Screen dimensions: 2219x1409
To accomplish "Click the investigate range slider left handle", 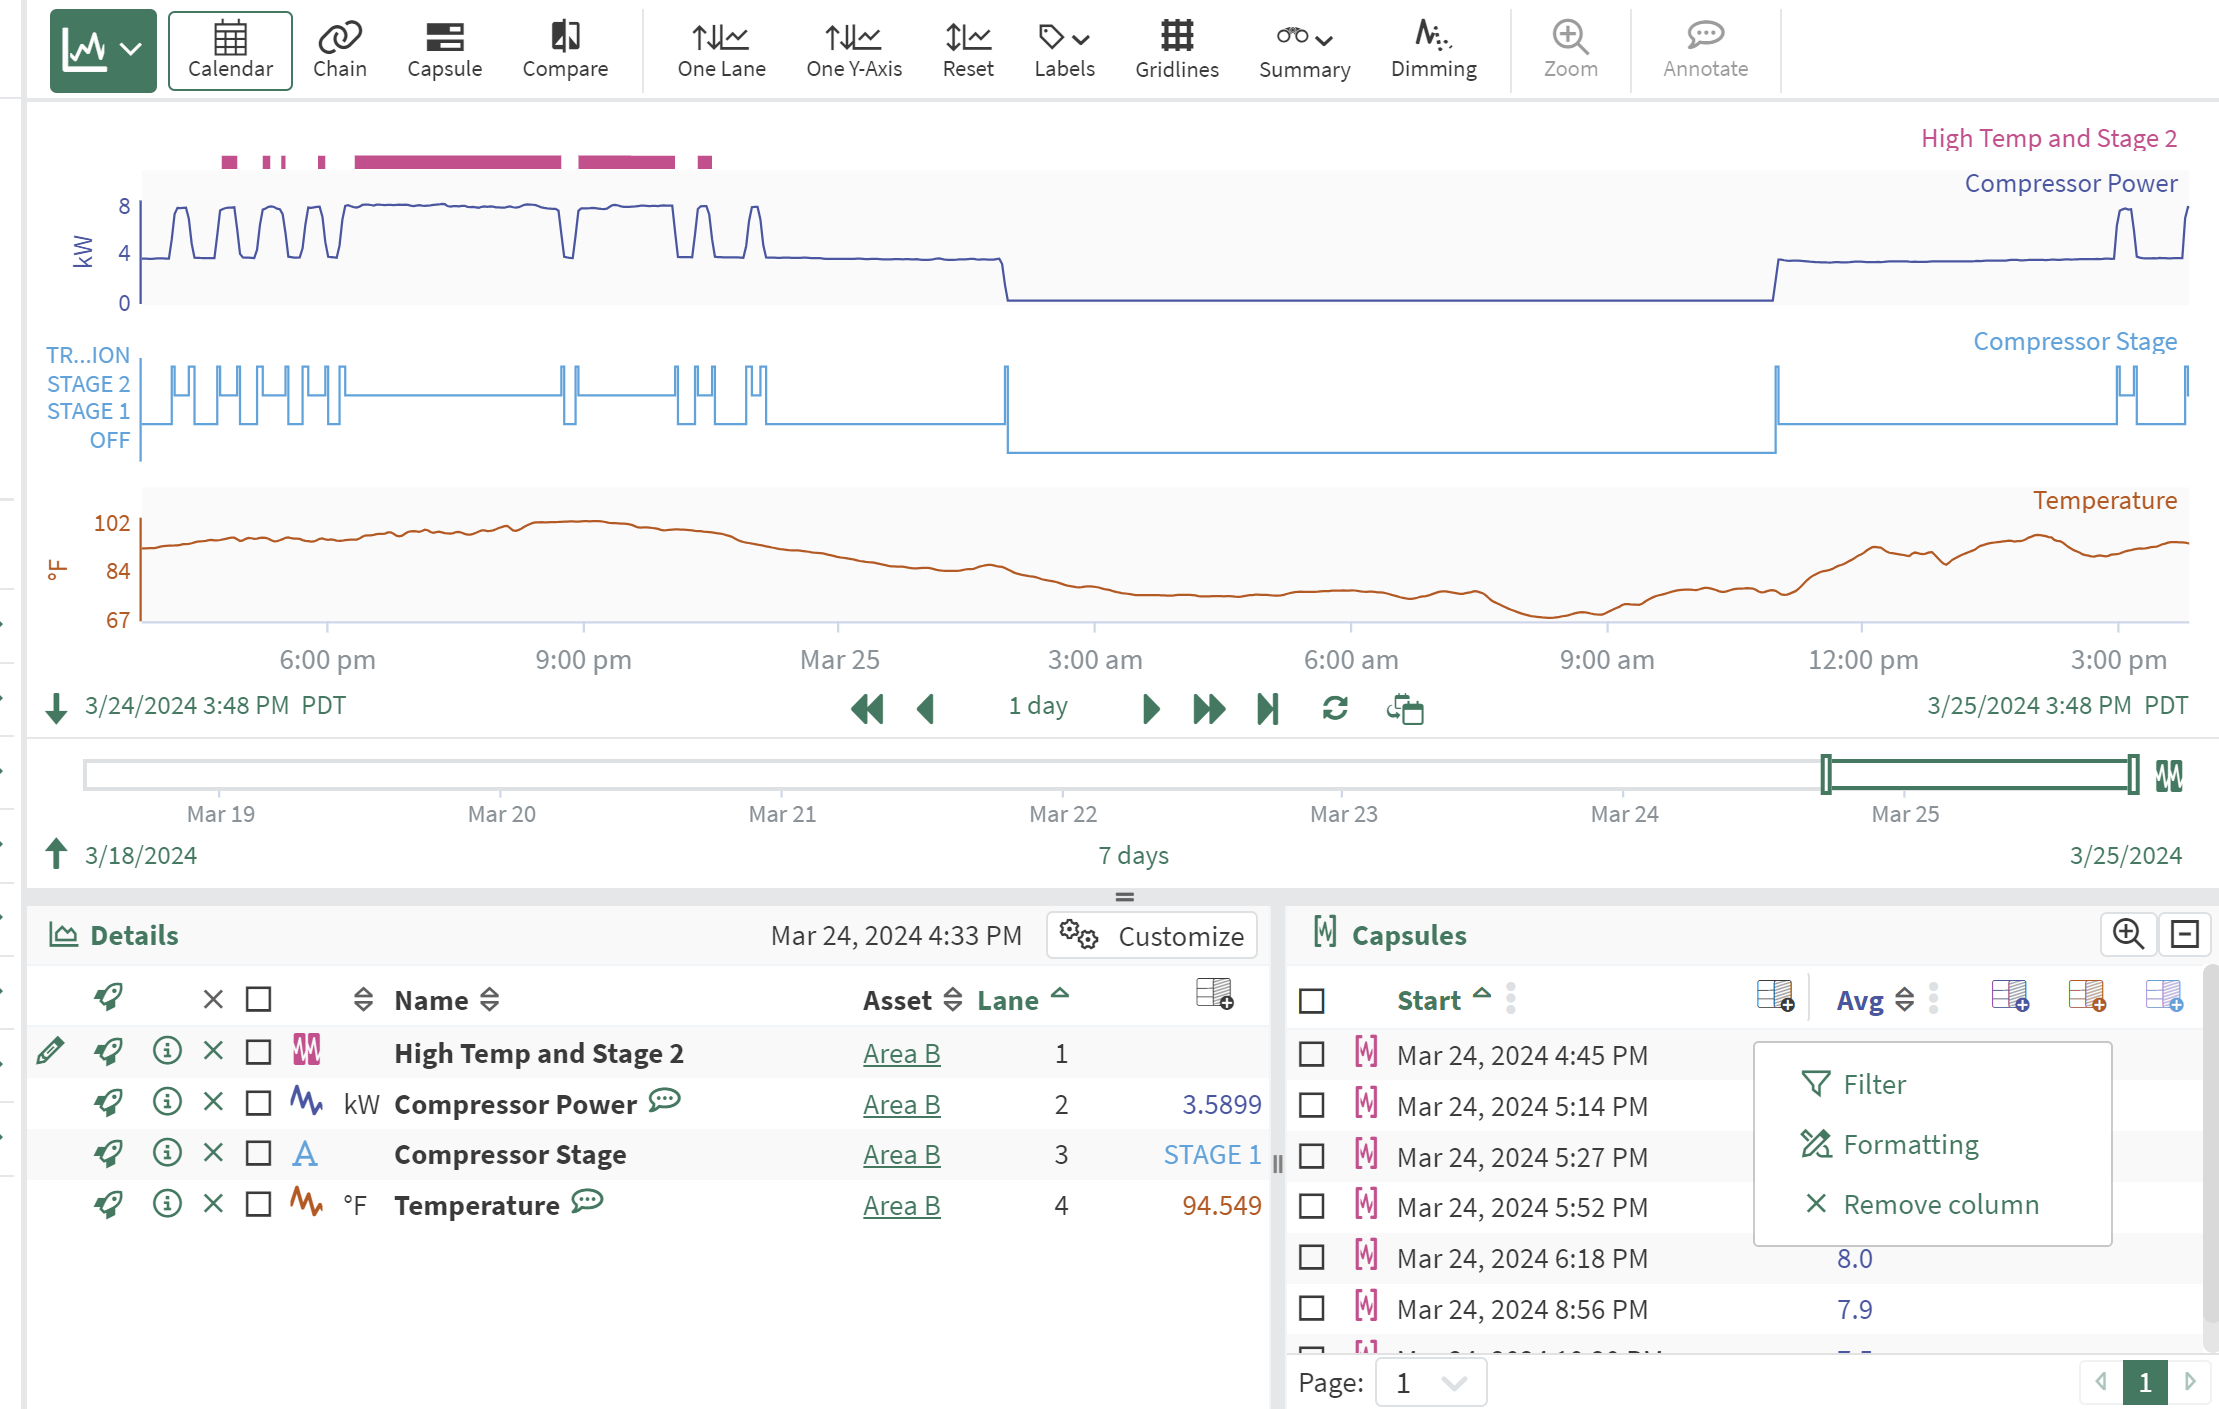I will 1826,775.
